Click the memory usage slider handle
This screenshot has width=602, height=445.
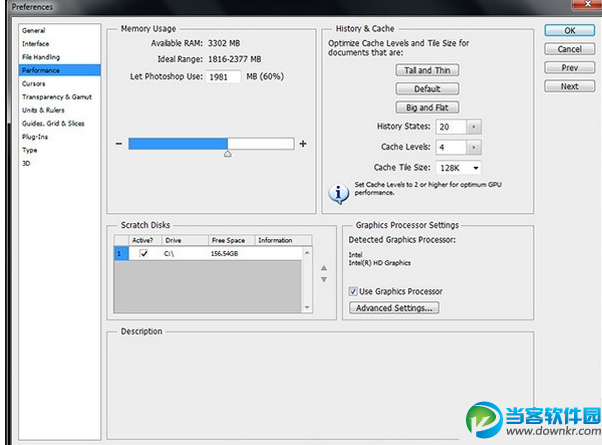[x=228, y=154]
